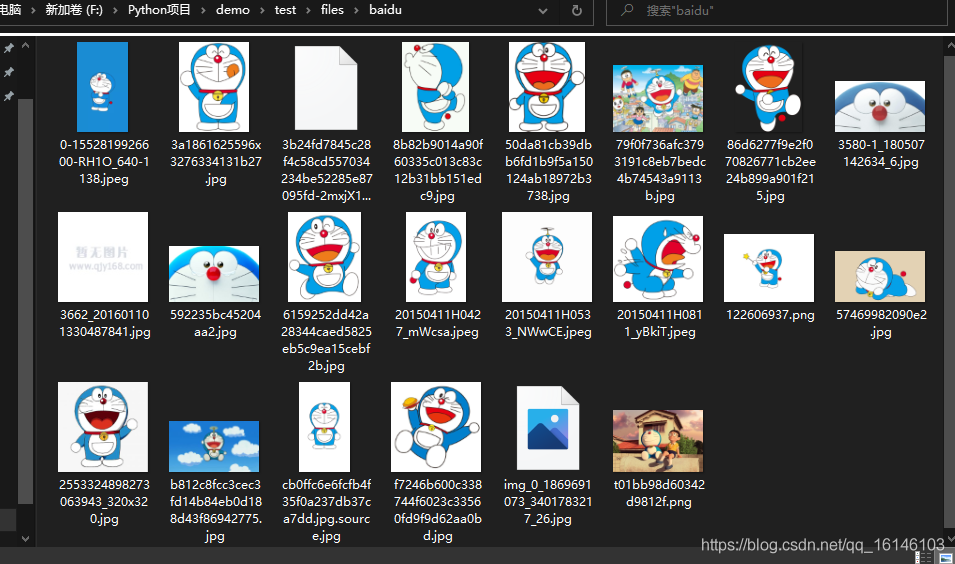
Task: Go to test folder in breadcrumb
Action: click(285, 10)
